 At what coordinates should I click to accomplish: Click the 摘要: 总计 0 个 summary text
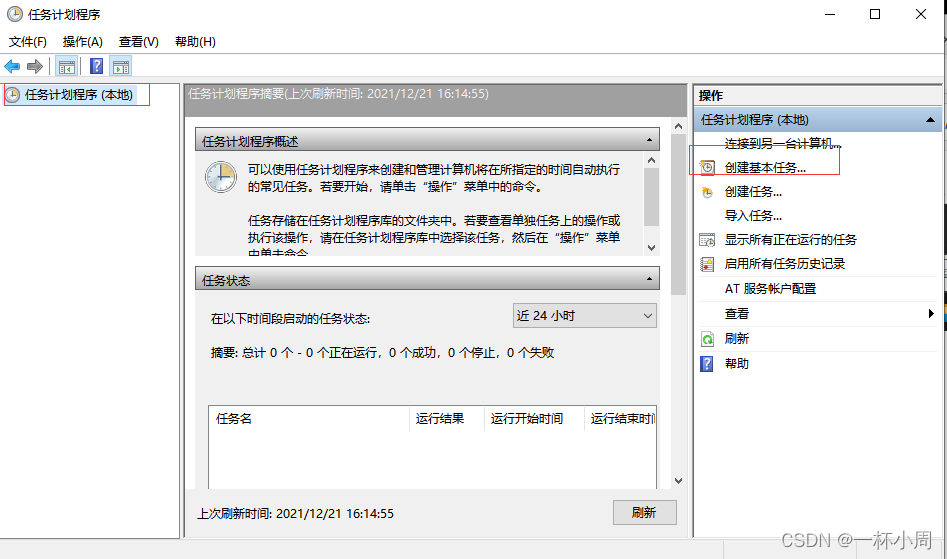pos(382,353)
